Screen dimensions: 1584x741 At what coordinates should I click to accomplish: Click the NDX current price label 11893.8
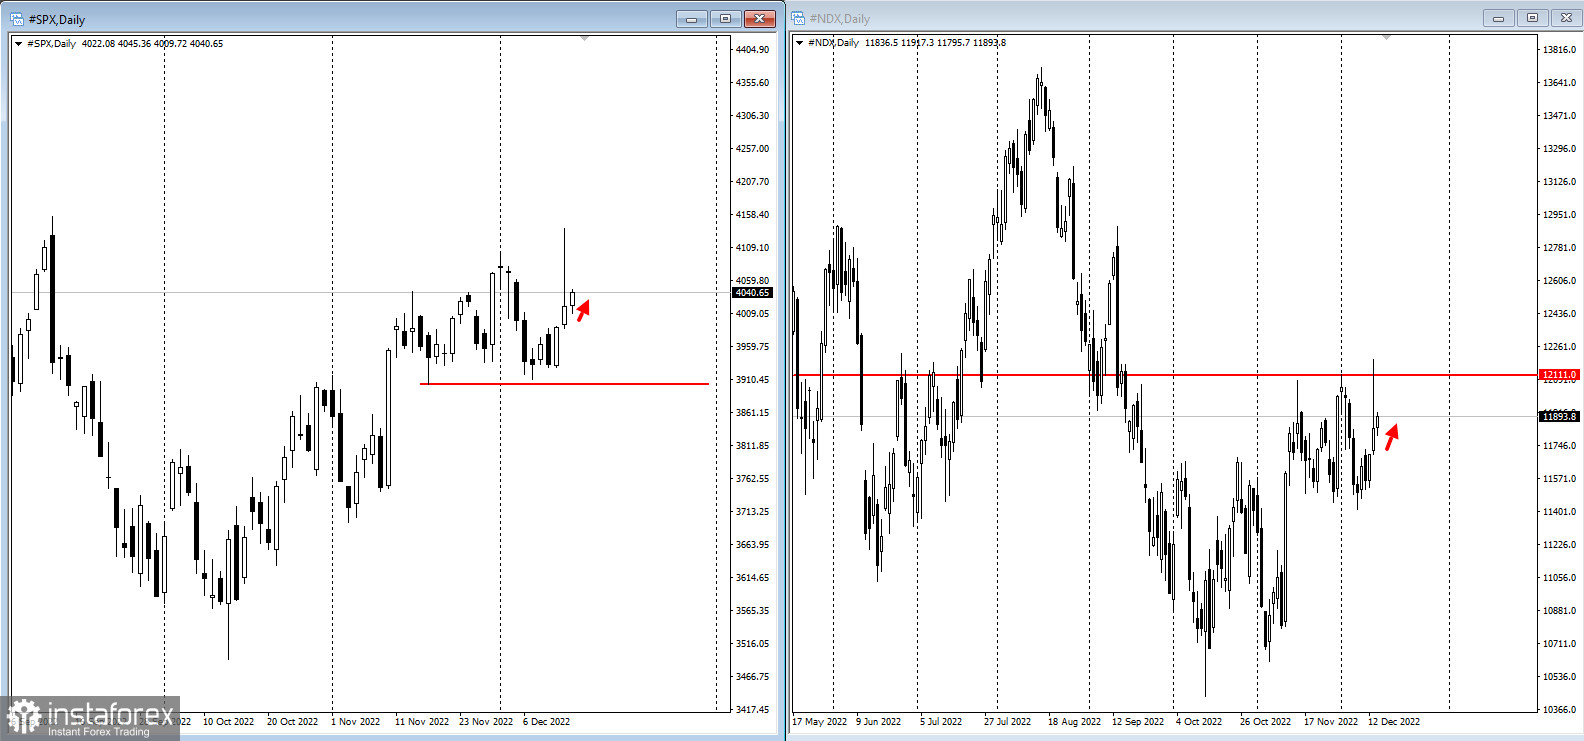tap(1559, 416)
